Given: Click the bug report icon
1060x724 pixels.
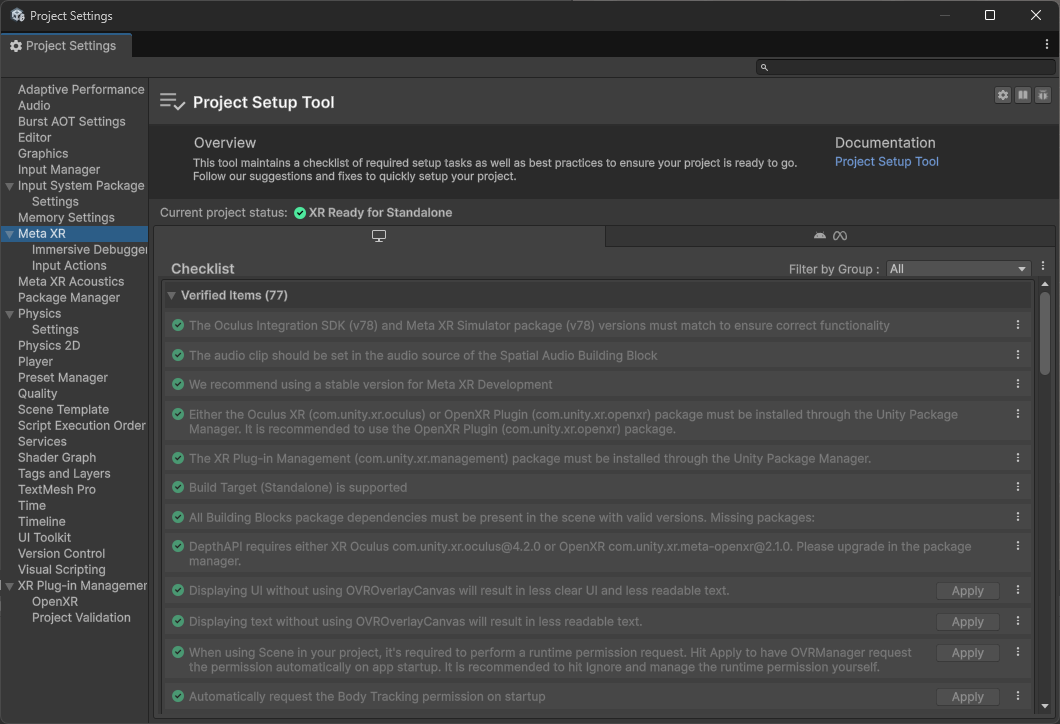Looking at the screenshot, I should click(x=1043, y=95).
